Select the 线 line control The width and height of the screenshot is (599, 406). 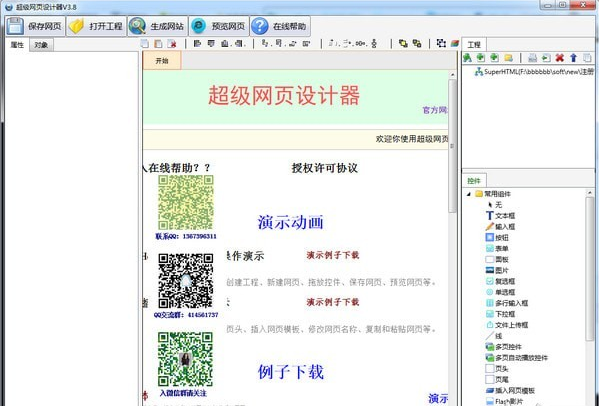(x=494, y=336)
